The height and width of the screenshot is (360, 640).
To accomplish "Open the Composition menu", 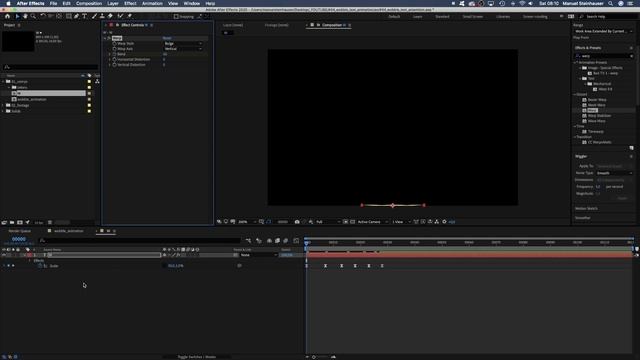I will click(x=89, y=3).
